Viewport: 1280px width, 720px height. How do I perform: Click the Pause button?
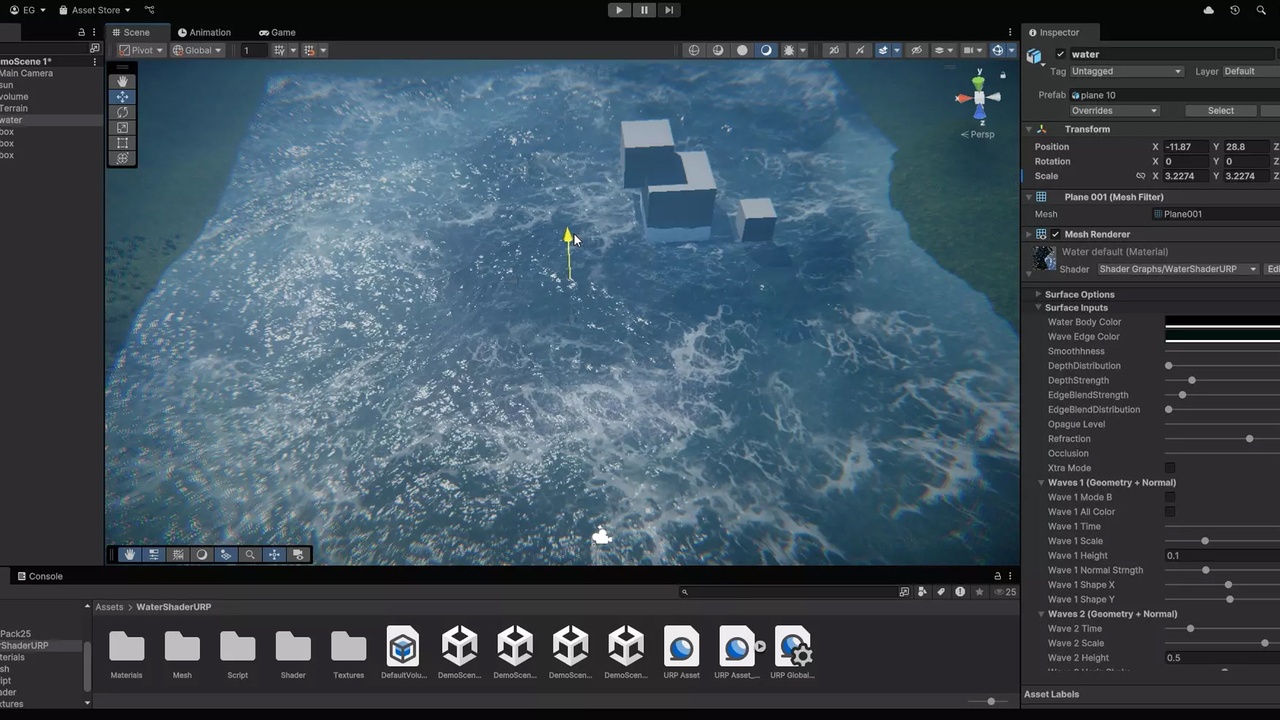[x=644, y=10]
